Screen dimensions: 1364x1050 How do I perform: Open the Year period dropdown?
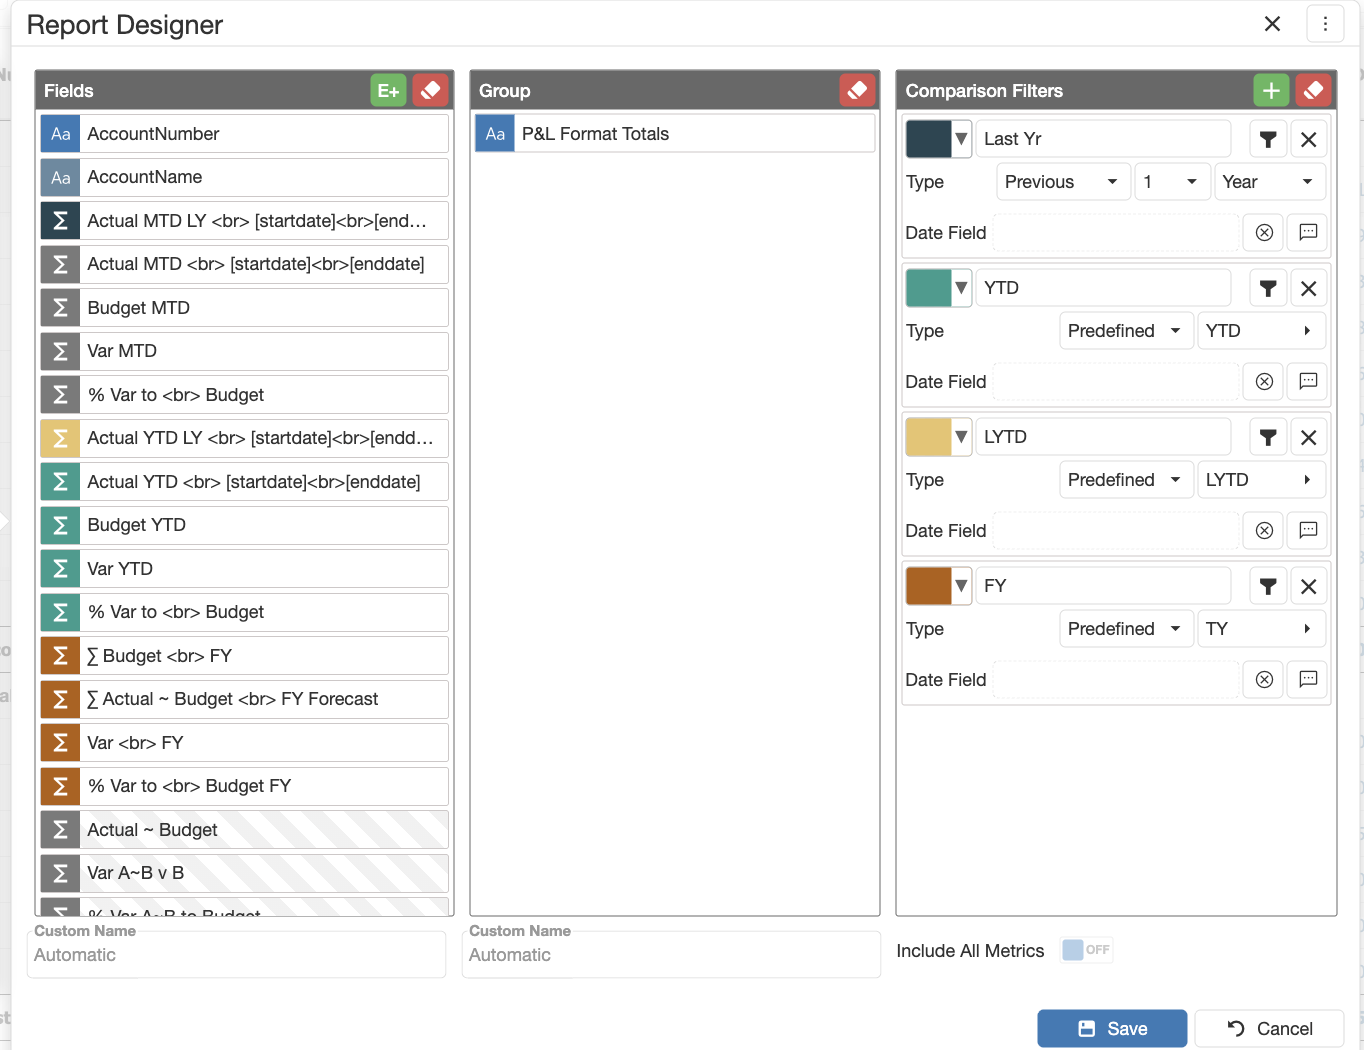(1270, 182)
